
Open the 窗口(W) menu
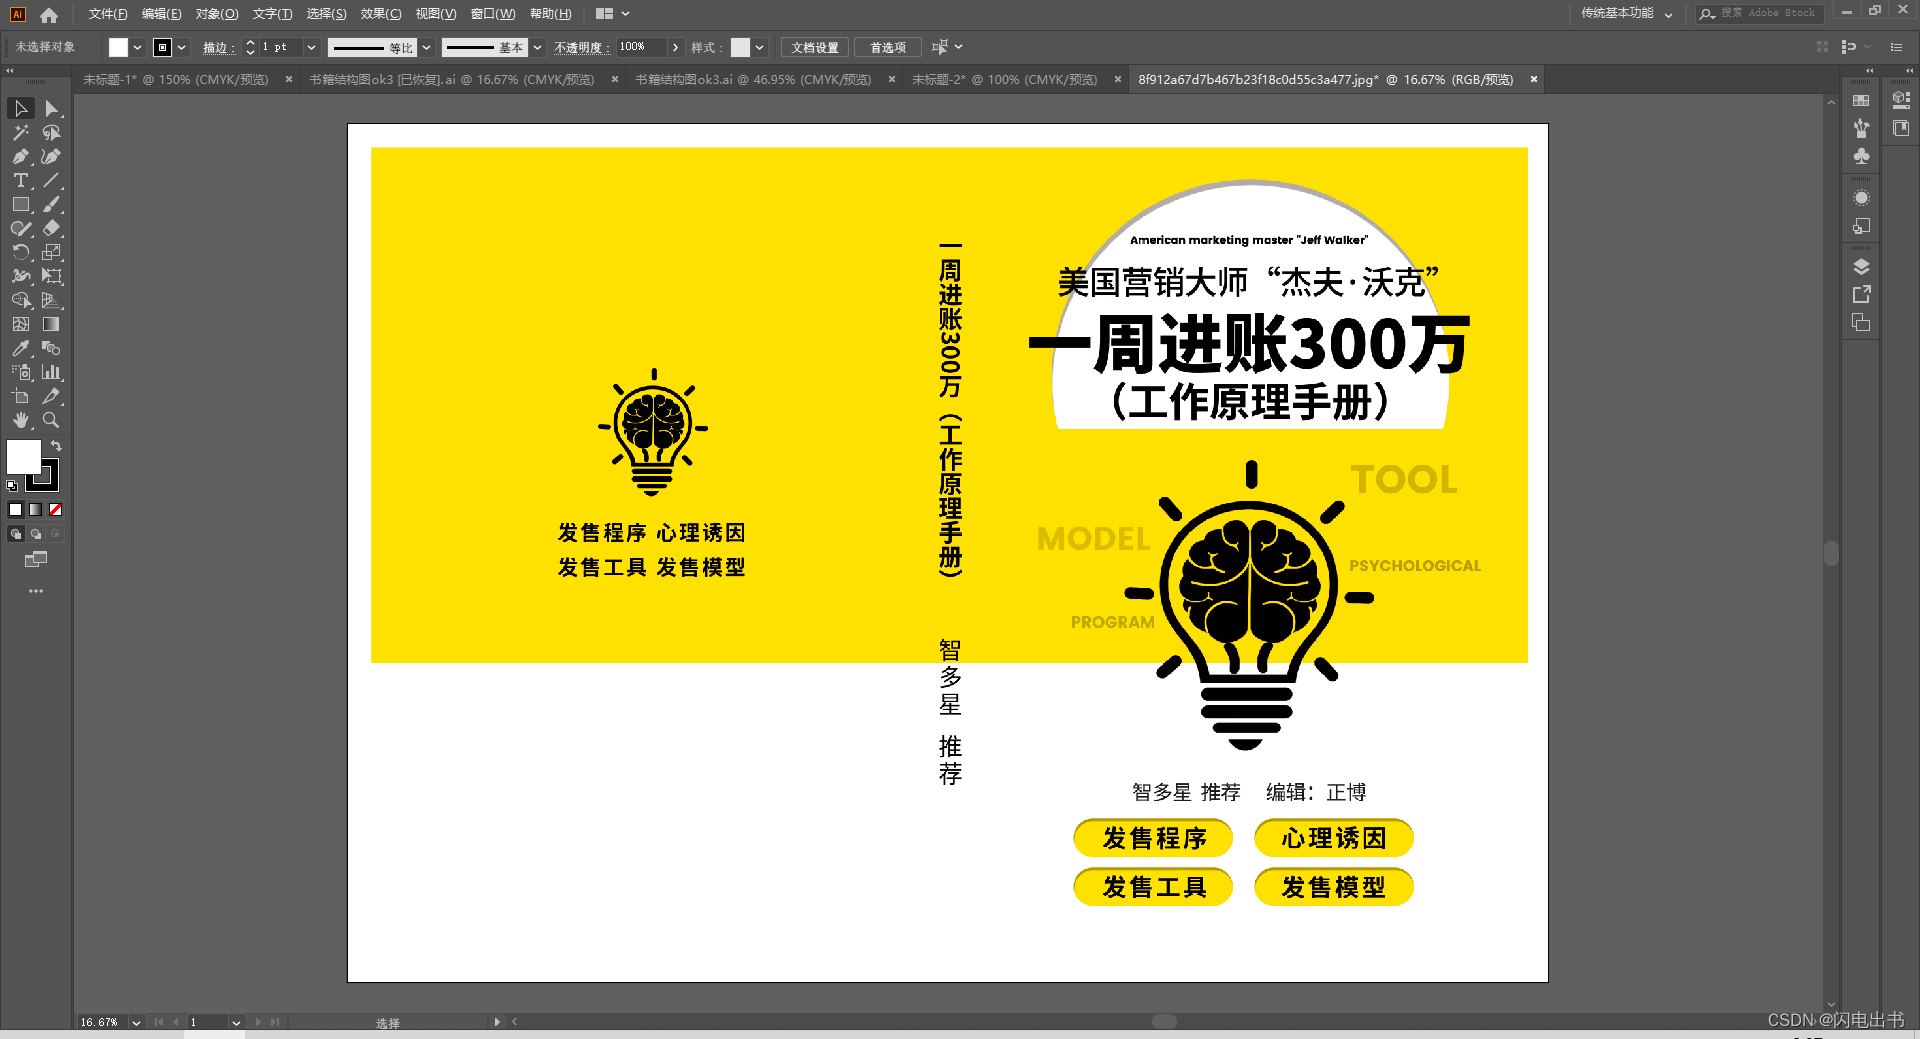click(x=493, y=14)
